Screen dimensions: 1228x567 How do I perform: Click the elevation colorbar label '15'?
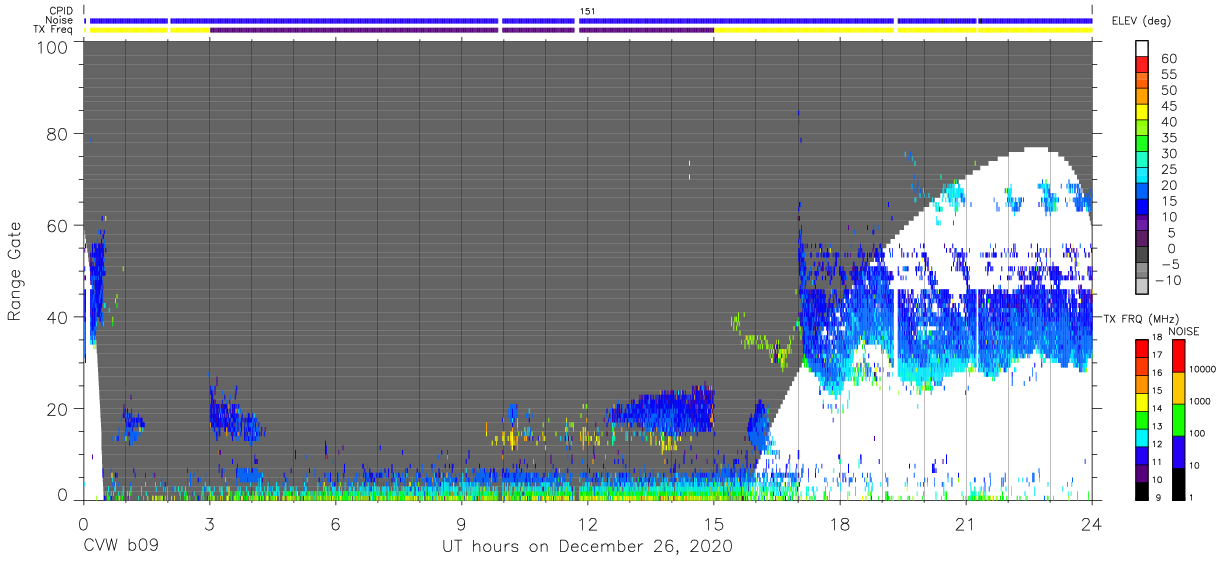pos(1168,201)
